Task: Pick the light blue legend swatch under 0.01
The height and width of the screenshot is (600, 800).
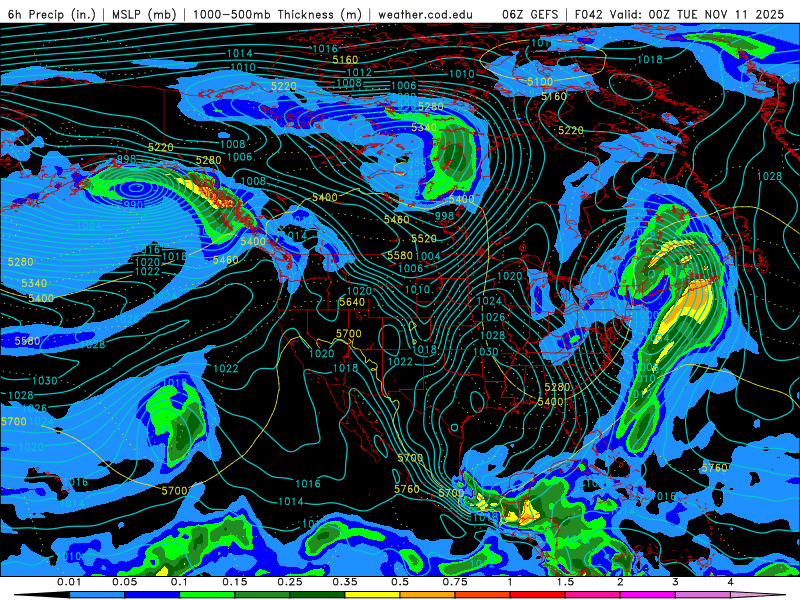Action: pos(96,595)
